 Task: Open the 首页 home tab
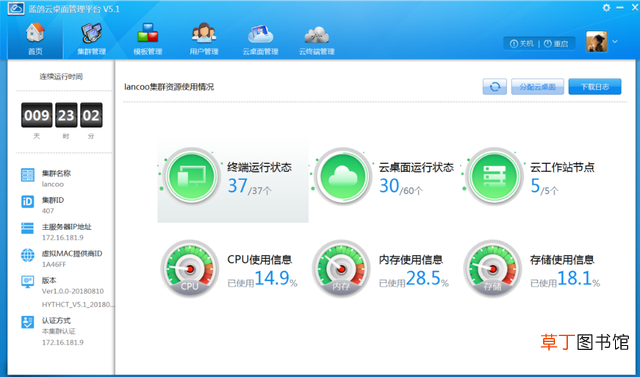coord(36,39)
